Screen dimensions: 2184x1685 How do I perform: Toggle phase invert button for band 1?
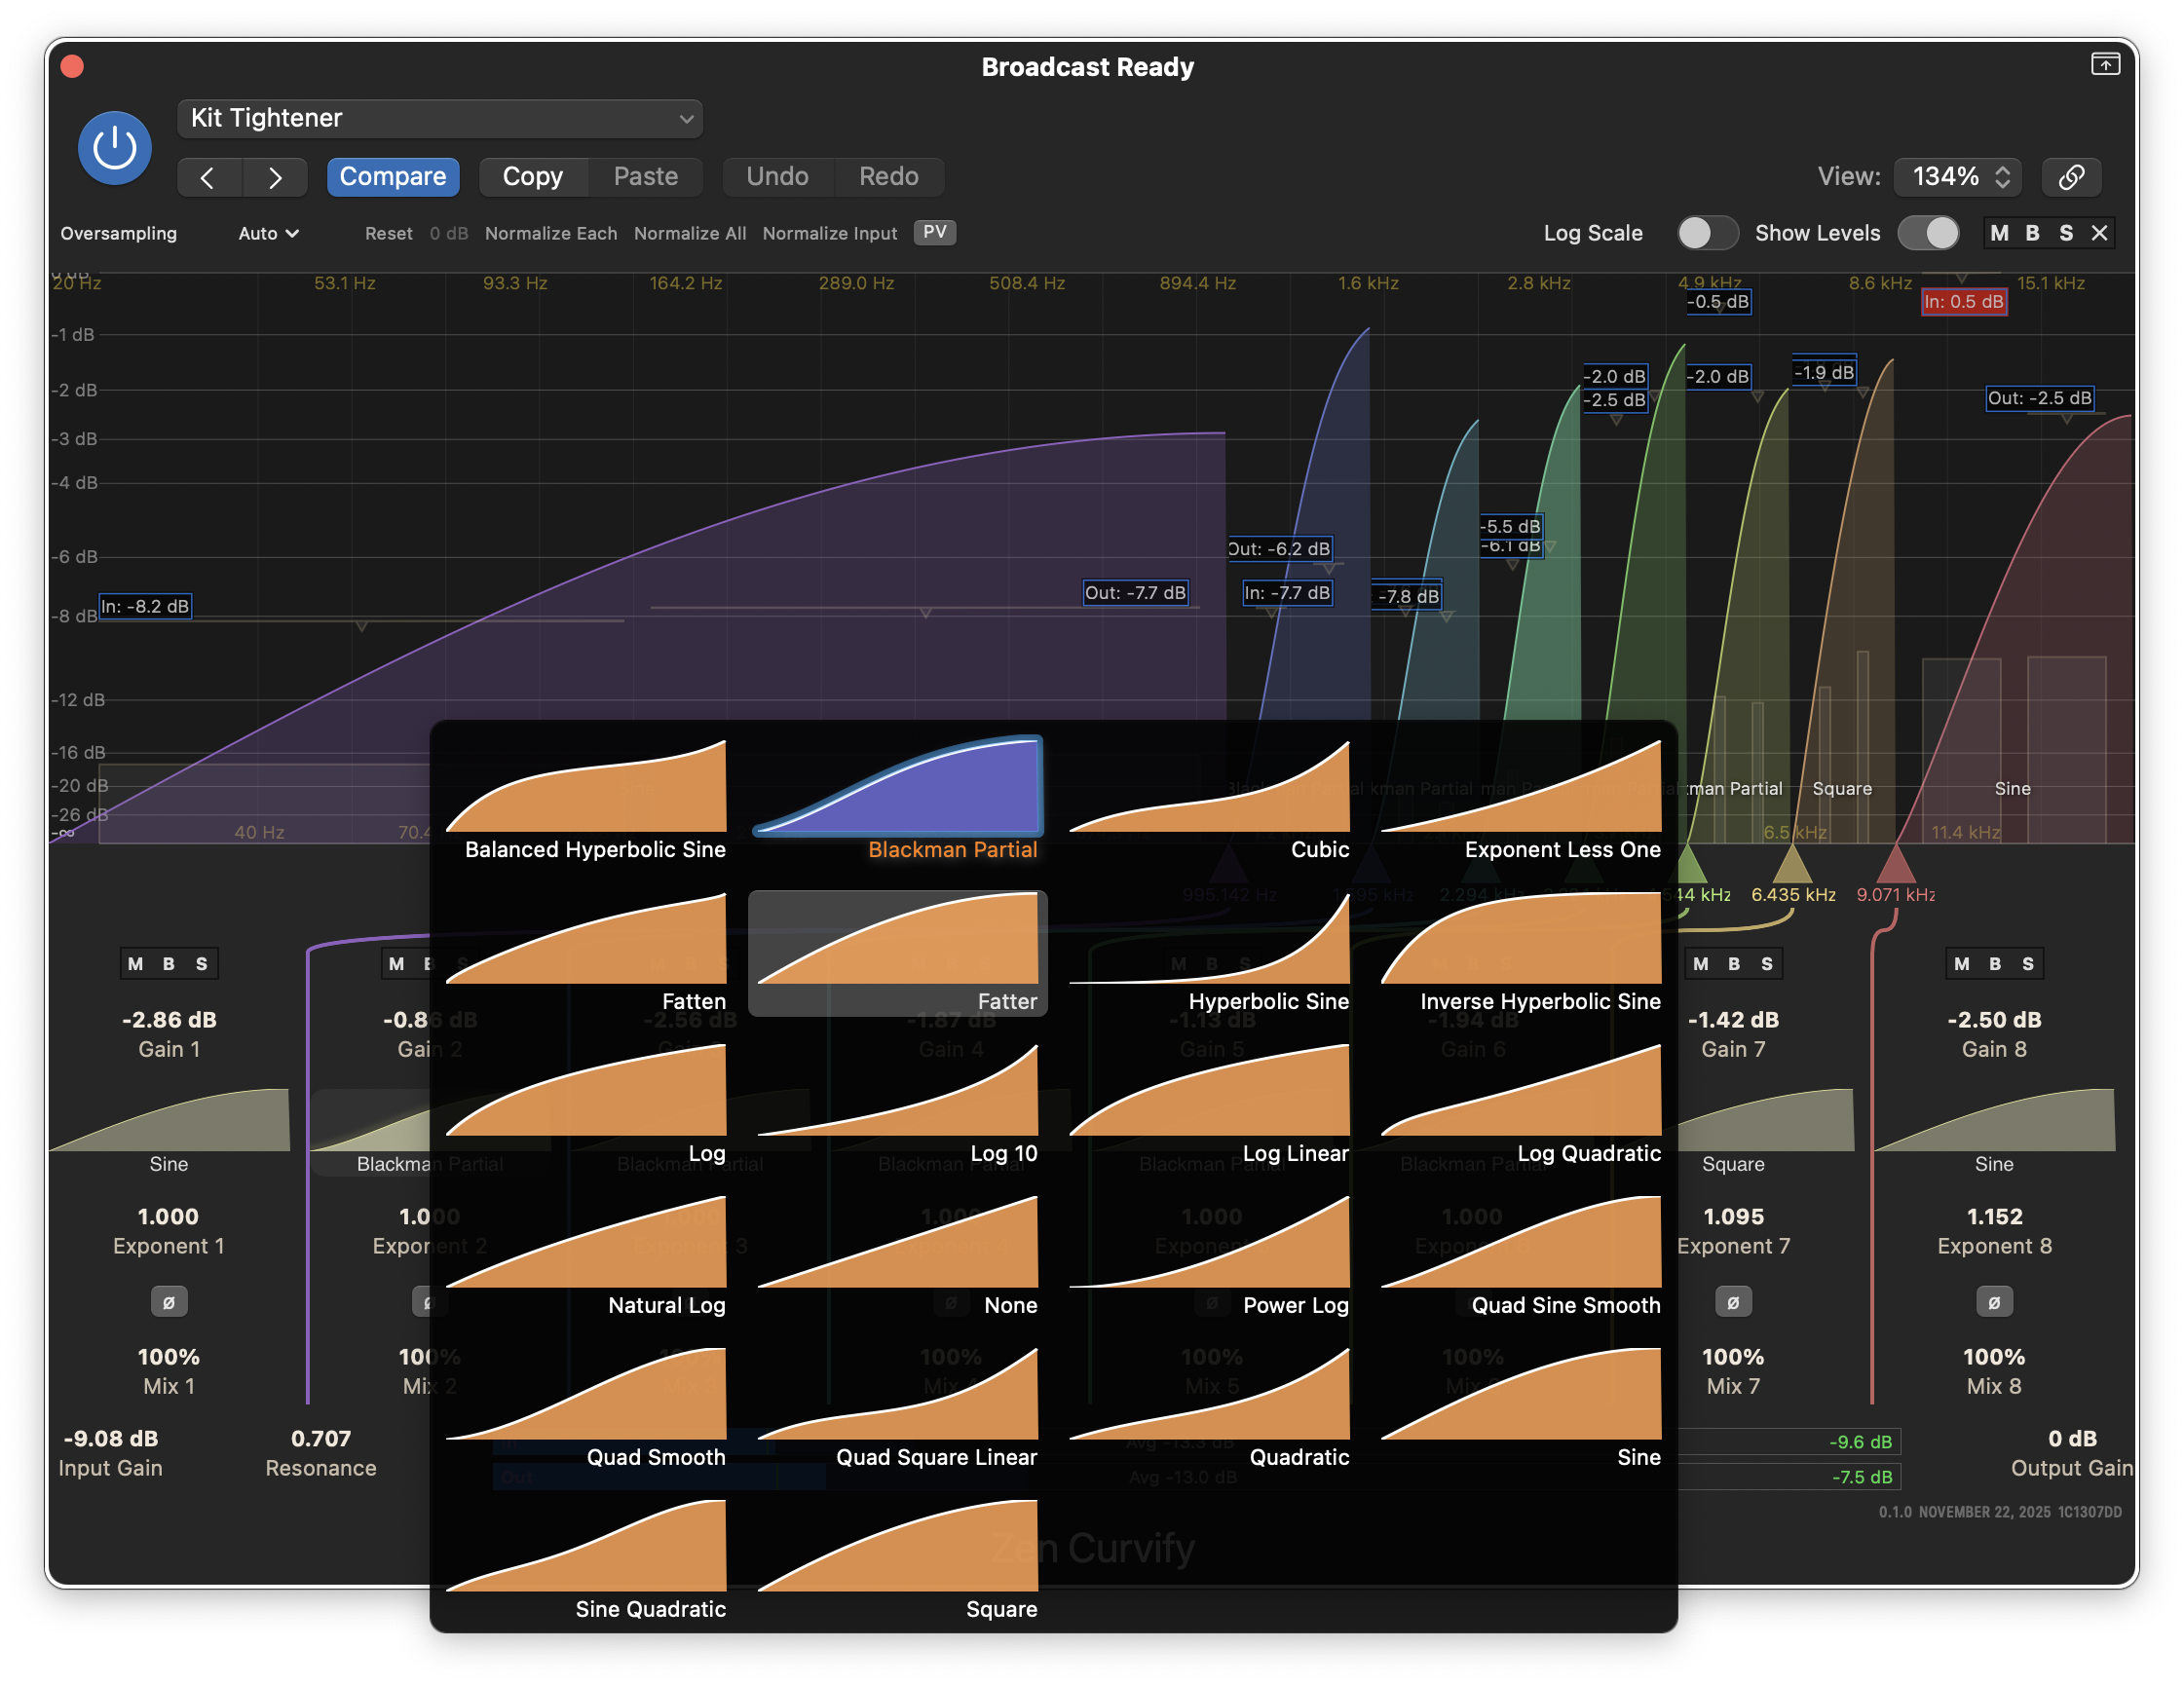(168, 1302)
